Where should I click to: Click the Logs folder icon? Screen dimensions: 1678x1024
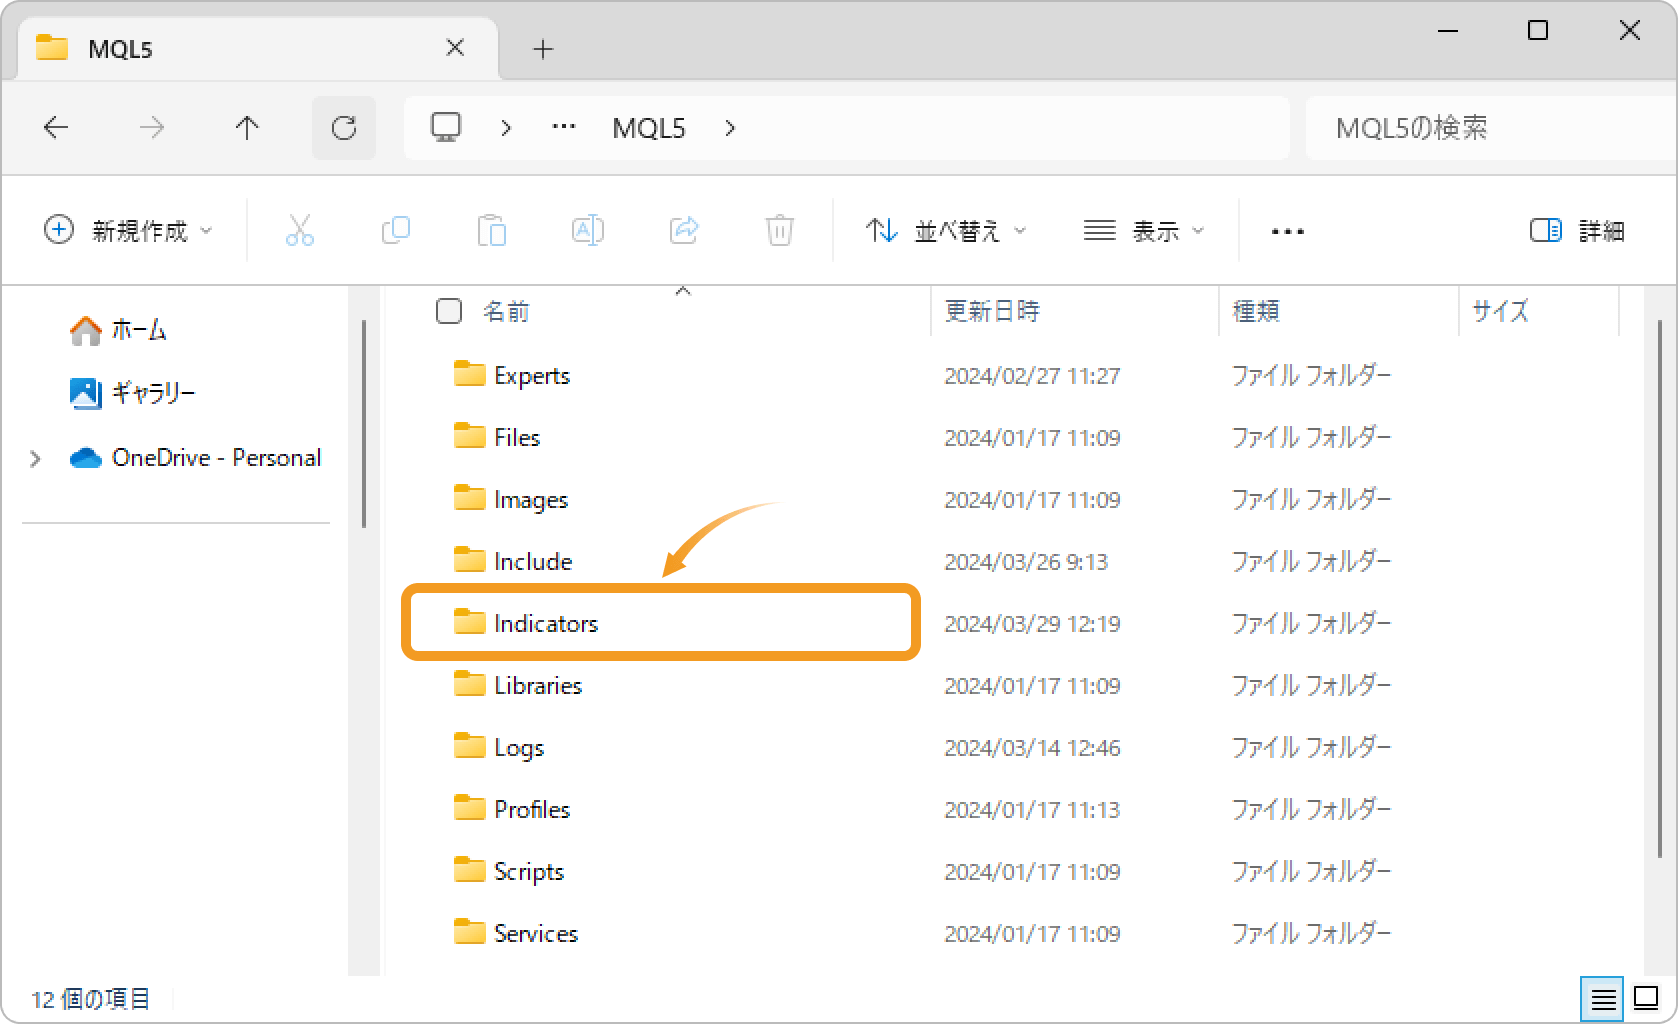click(x=469, y=746)
